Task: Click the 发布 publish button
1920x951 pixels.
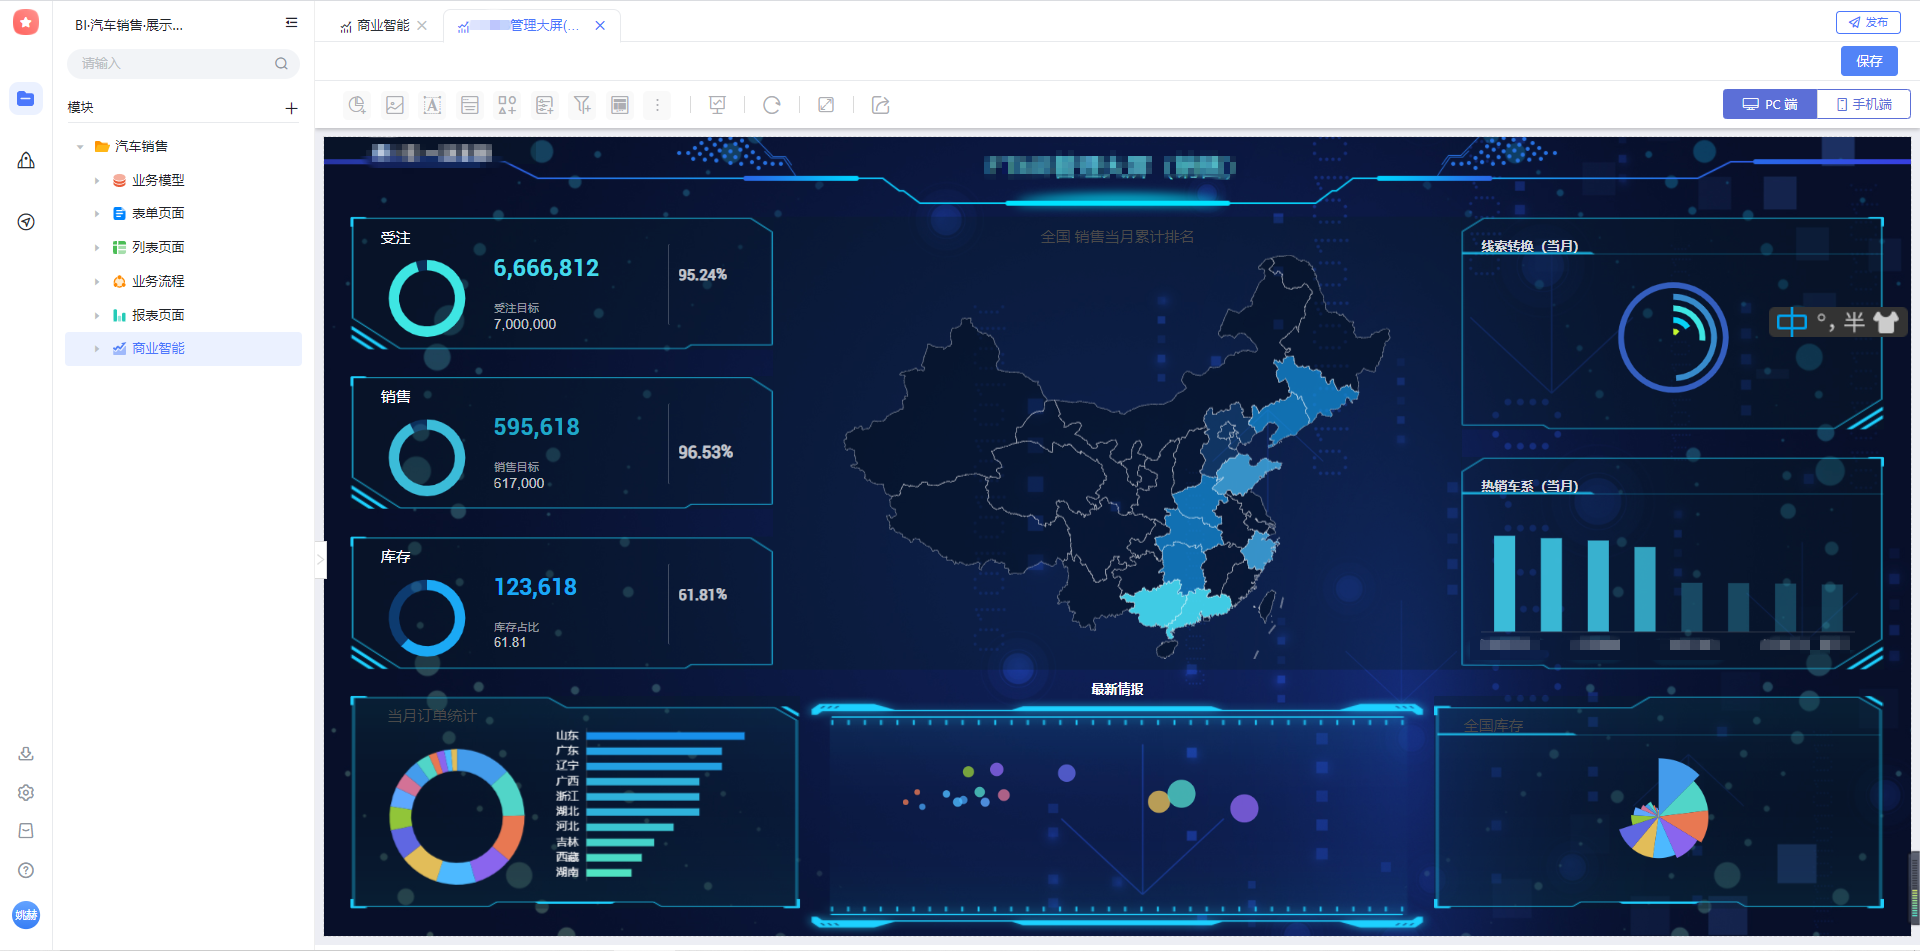Action: point(1868,21)
